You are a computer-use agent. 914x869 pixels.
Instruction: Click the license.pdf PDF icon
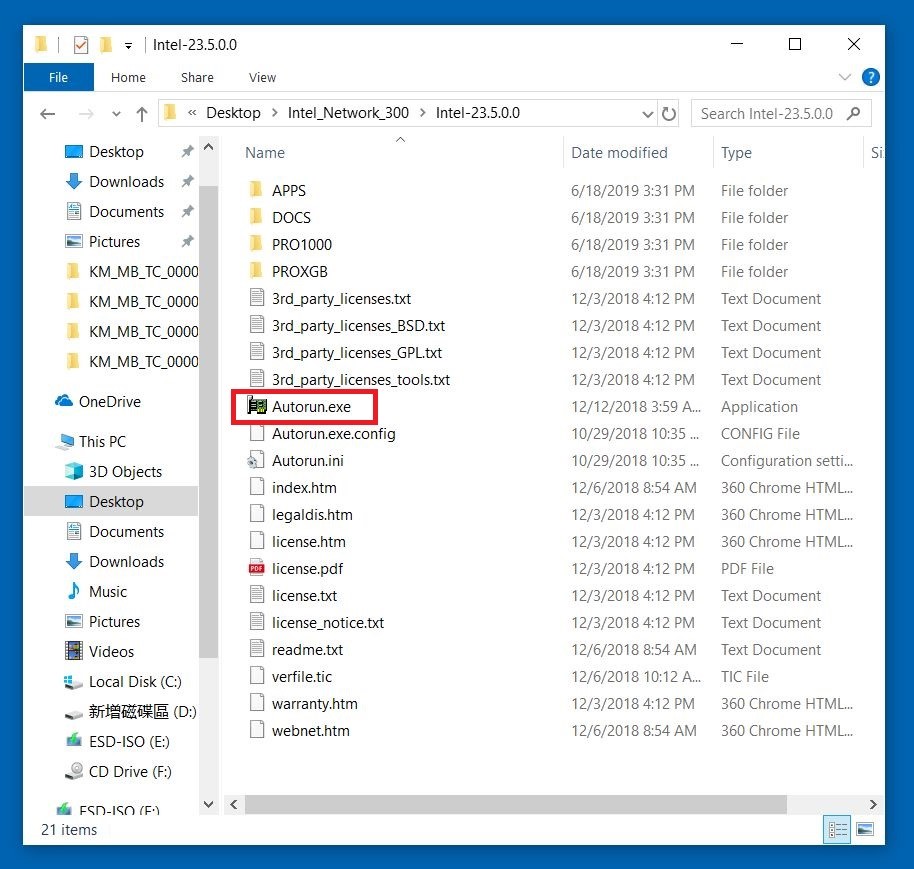click(x=257, y=569)
